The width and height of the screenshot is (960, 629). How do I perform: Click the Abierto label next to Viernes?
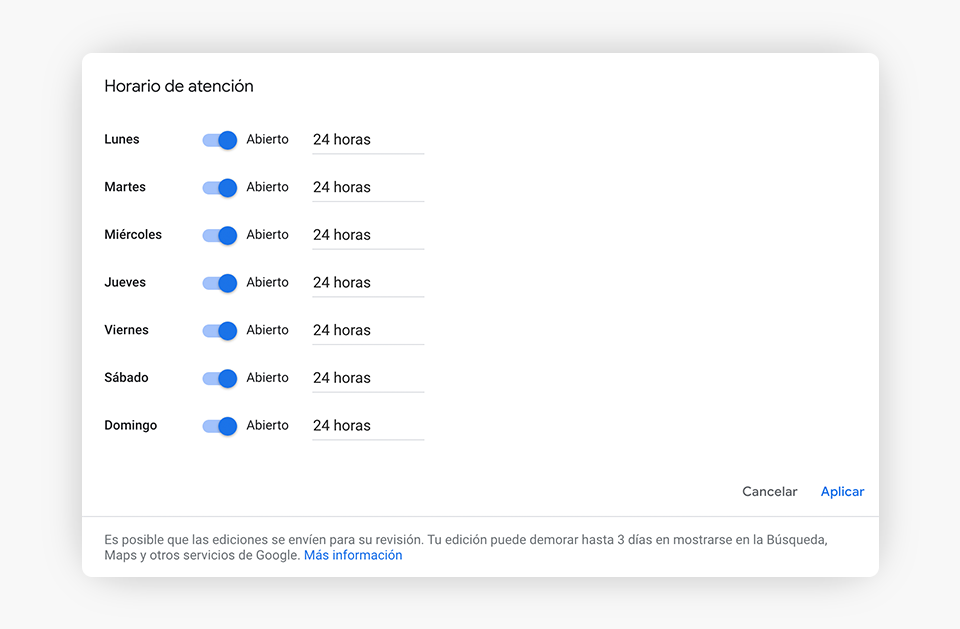pyautogui.click(x=268, y=330)
